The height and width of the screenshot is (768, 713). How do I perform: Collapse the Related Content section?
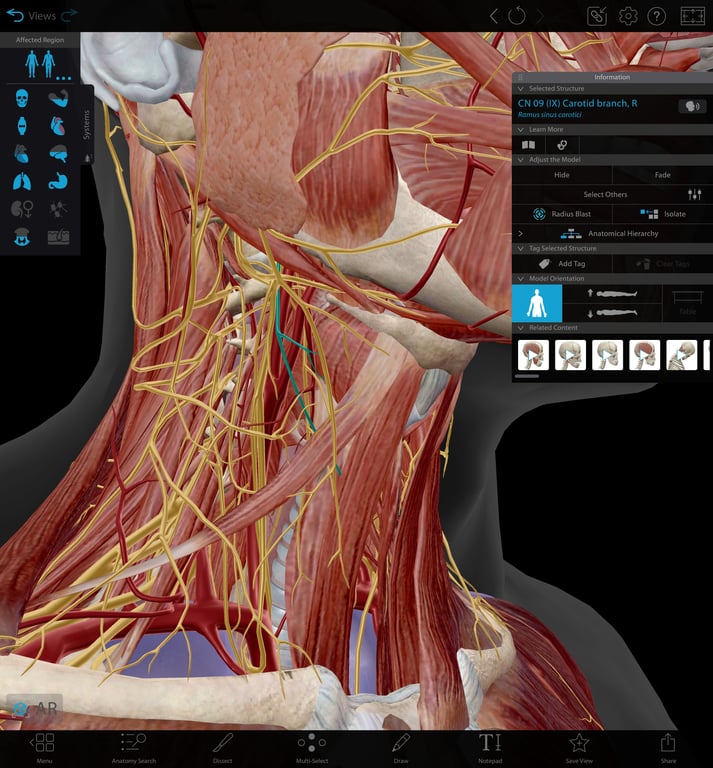tap(521, 328)
